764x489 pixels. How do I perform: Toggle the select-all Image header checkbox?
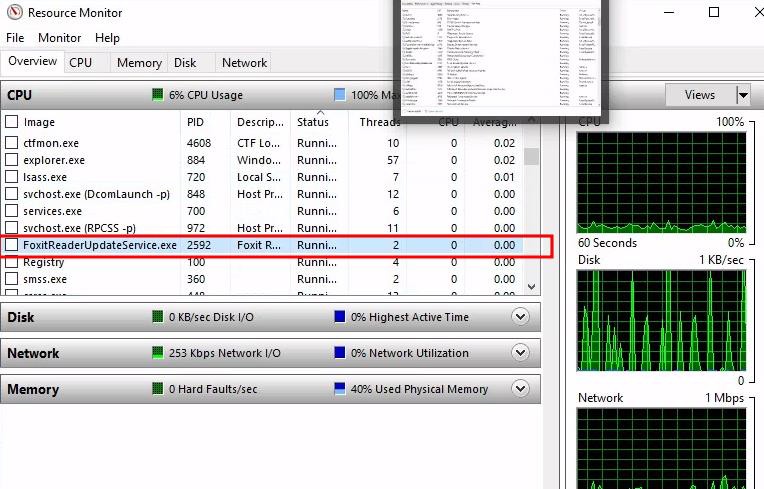pos(12,122)
